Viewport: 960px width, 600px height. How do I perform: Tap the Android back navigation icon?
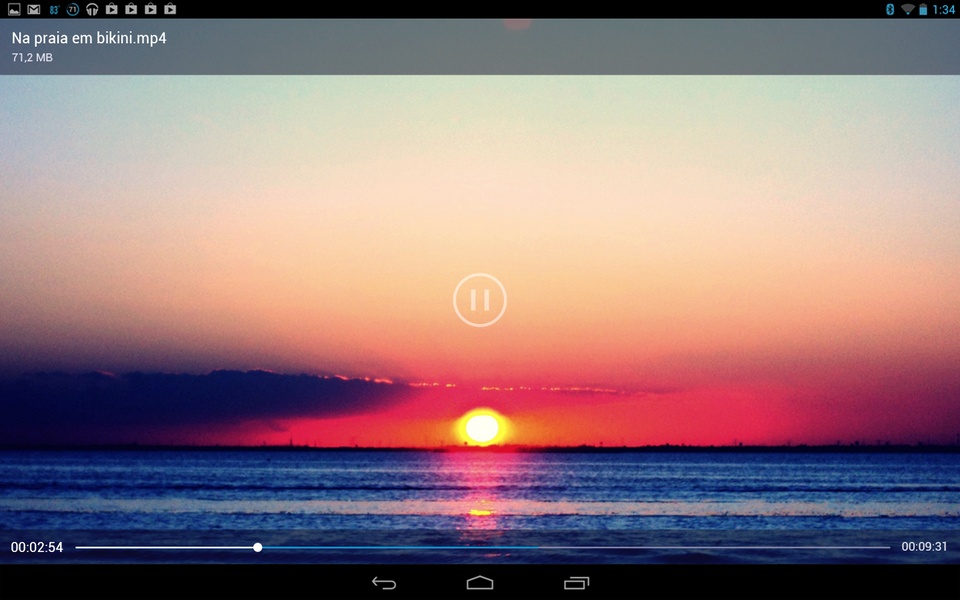point(384,583)
